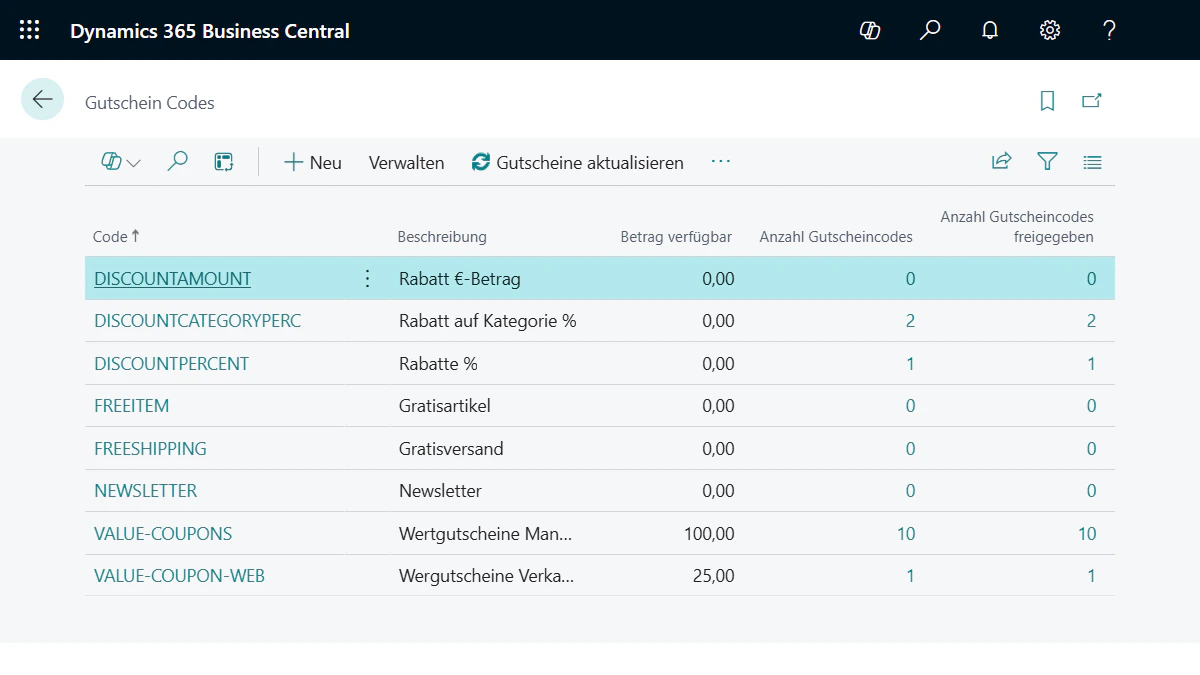Open the help question mark
Viewport: 1200px width, 675px height.
1109,30
